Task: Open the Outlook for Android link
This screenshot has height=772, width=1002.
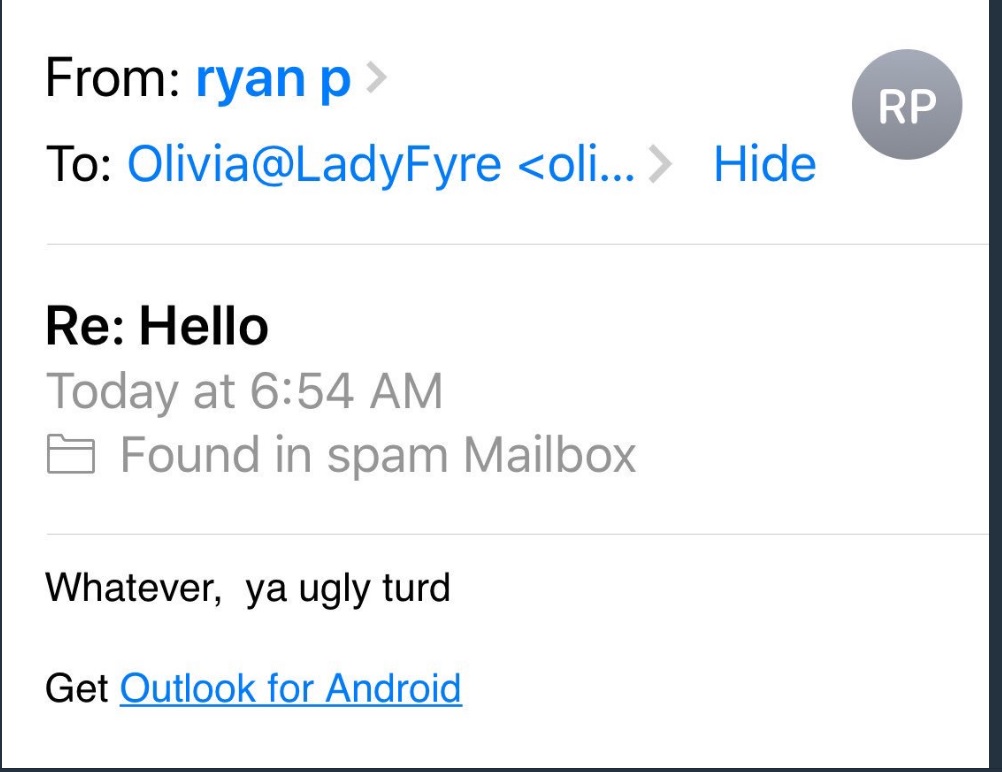Action: tap(290, 688)
